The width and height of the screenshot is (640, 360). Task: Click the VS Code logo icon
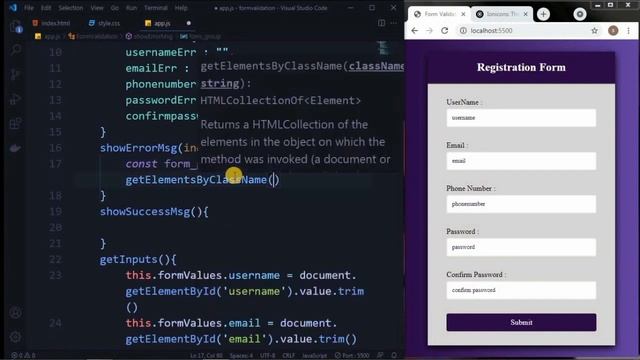coord(13,7)
